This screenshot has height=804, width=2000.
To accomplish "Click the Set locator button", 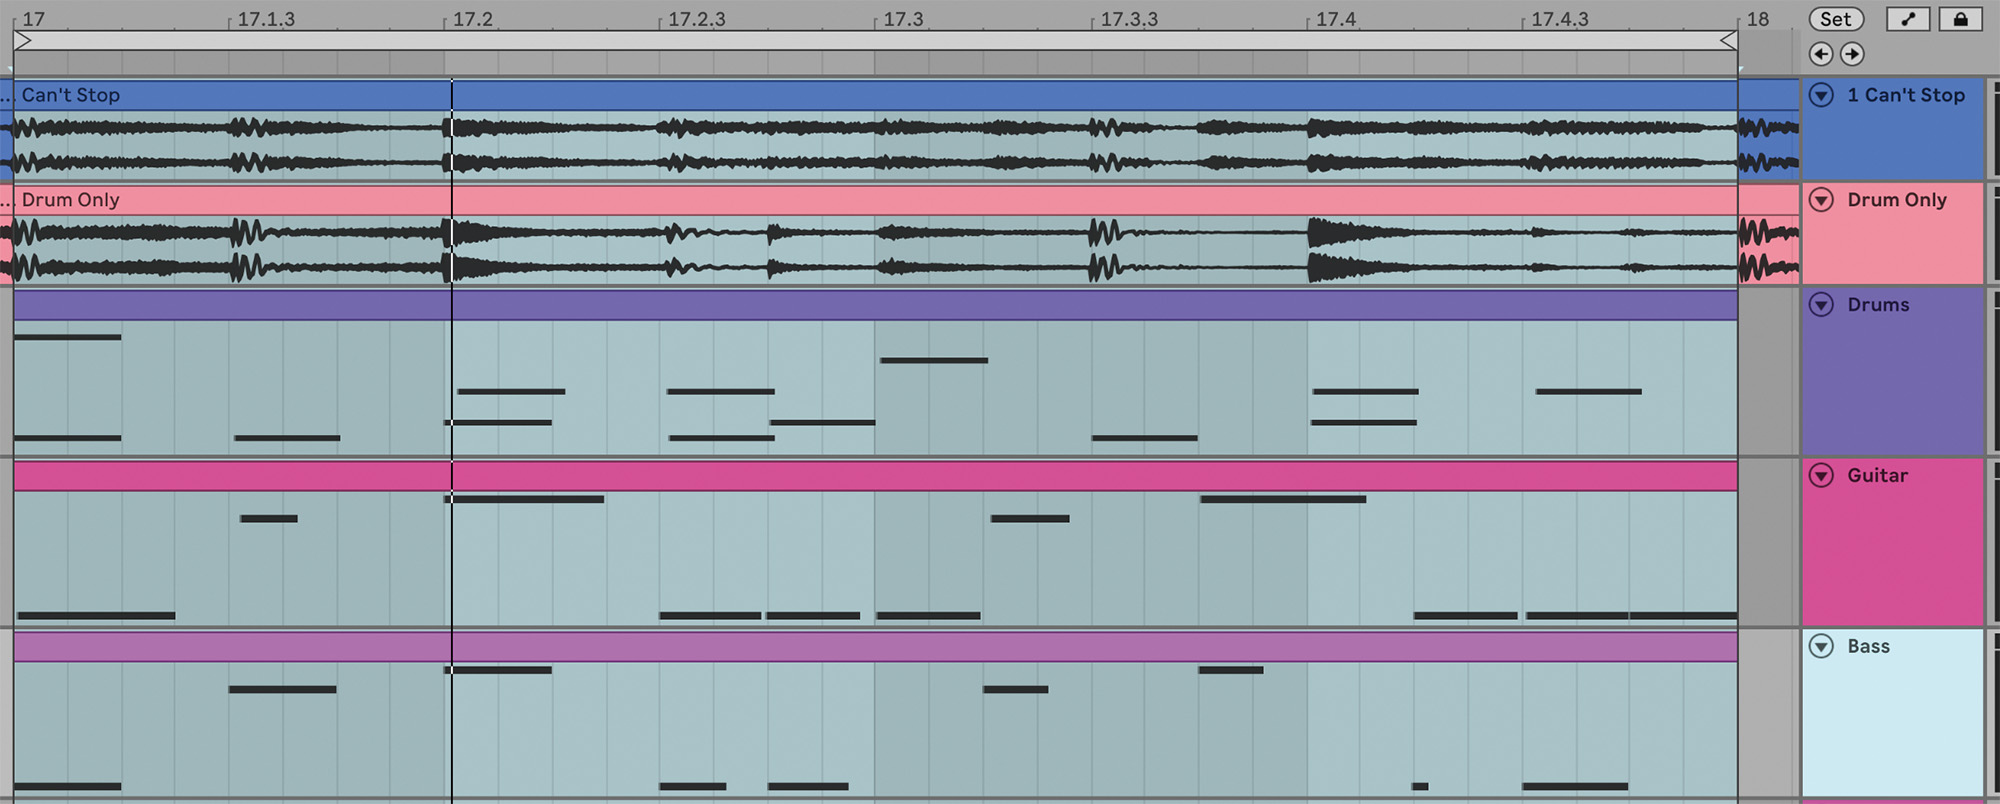I will (1835, 19).
